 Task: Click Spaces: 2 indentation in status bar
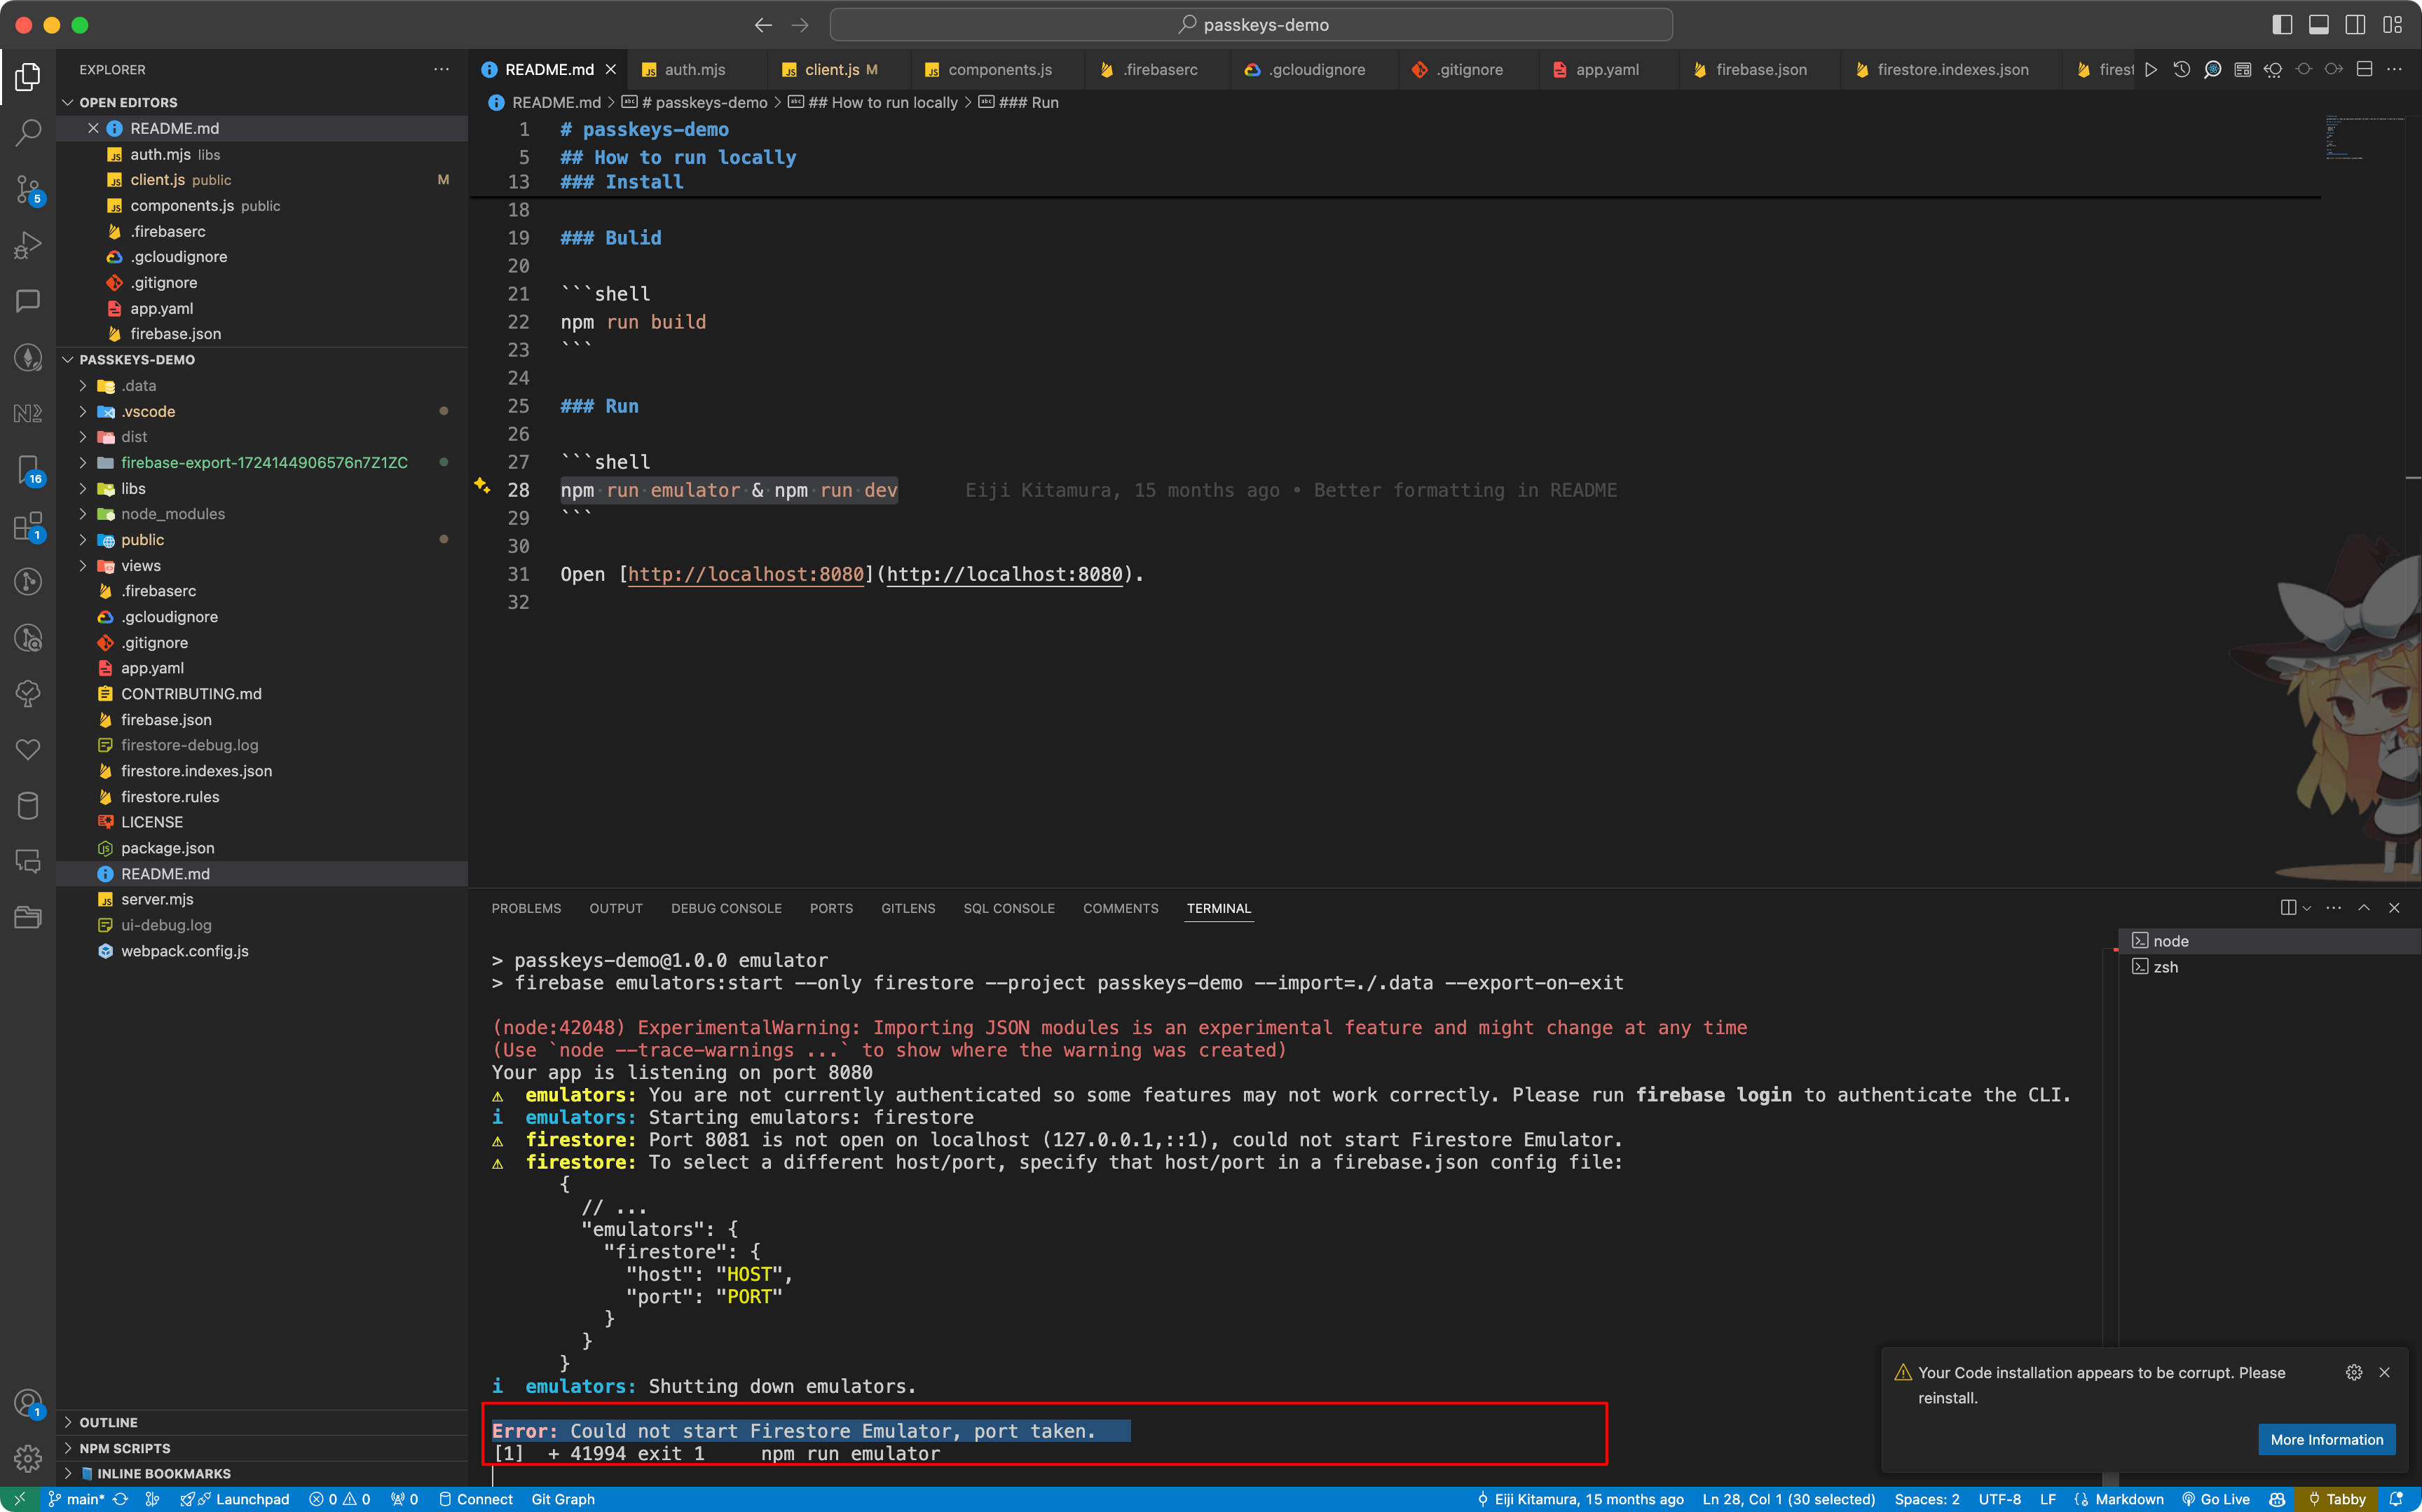click(x=1927, y=1499)
